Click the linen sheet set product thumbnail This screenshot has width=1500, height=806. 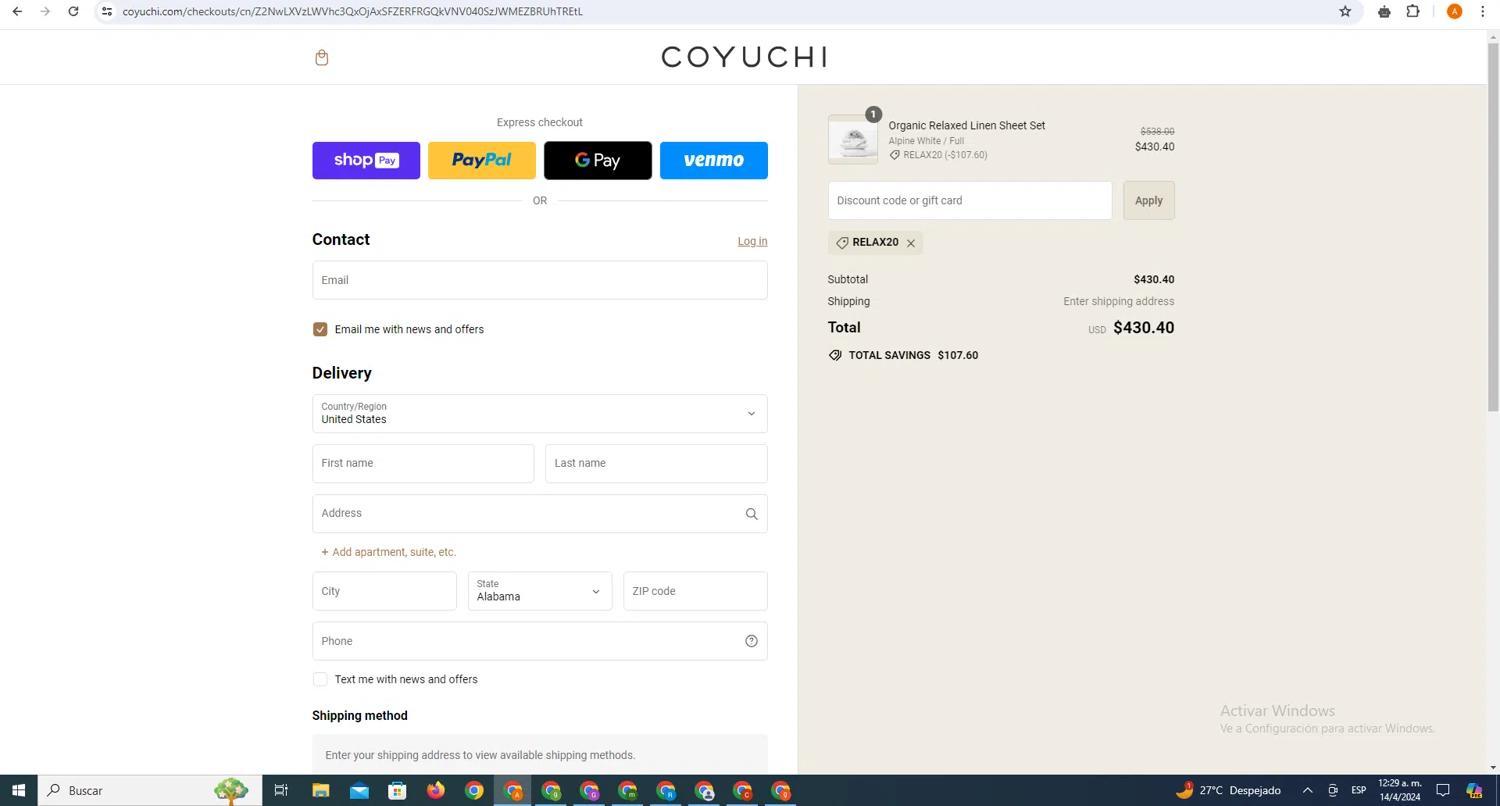click(x=853, y=139)
